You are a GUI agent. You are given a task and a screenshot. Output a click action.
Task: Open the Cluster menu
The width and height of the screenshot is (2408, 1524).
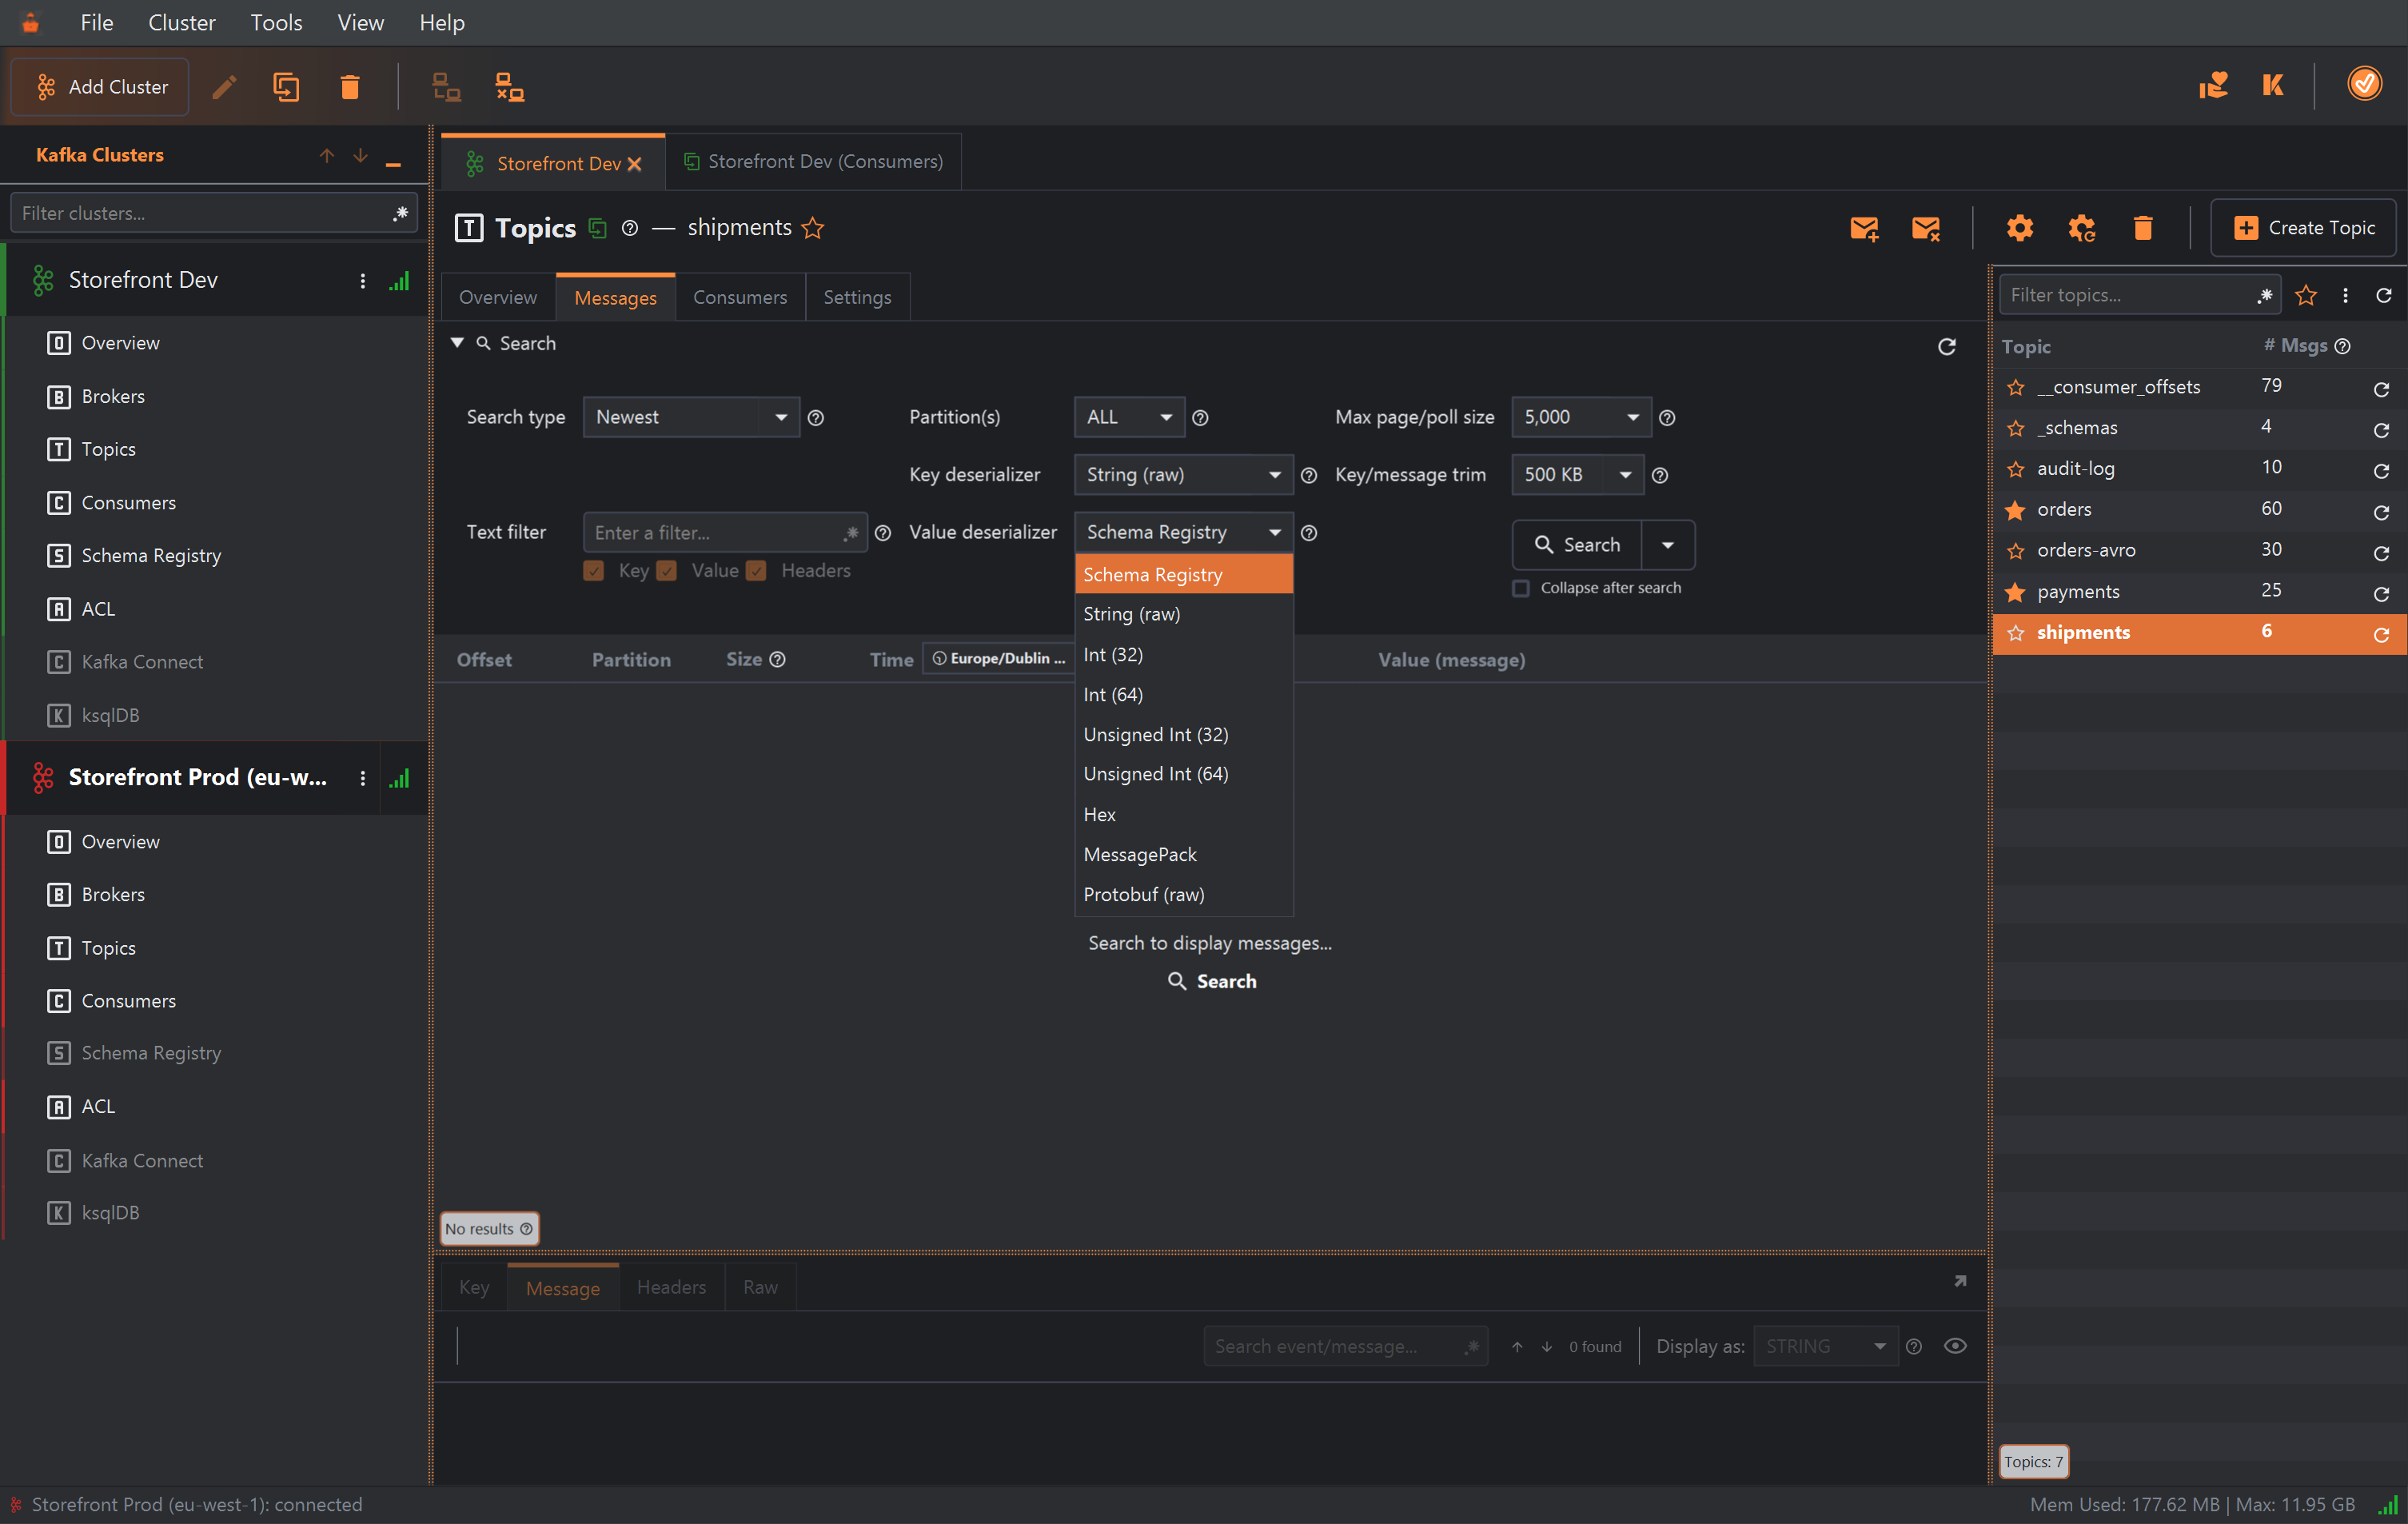click(x=181, y=22)
